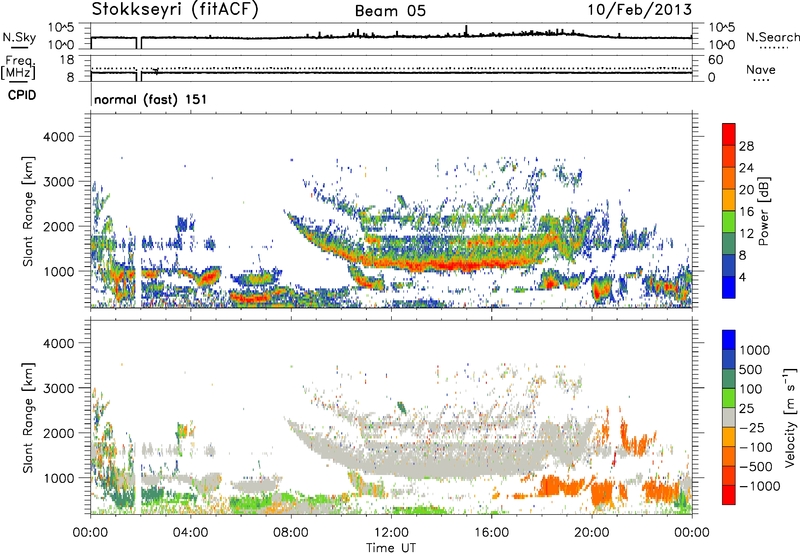Click the 'N.Sky' legend label
Viewport: 800px width, 554px height.
[19, 37]
